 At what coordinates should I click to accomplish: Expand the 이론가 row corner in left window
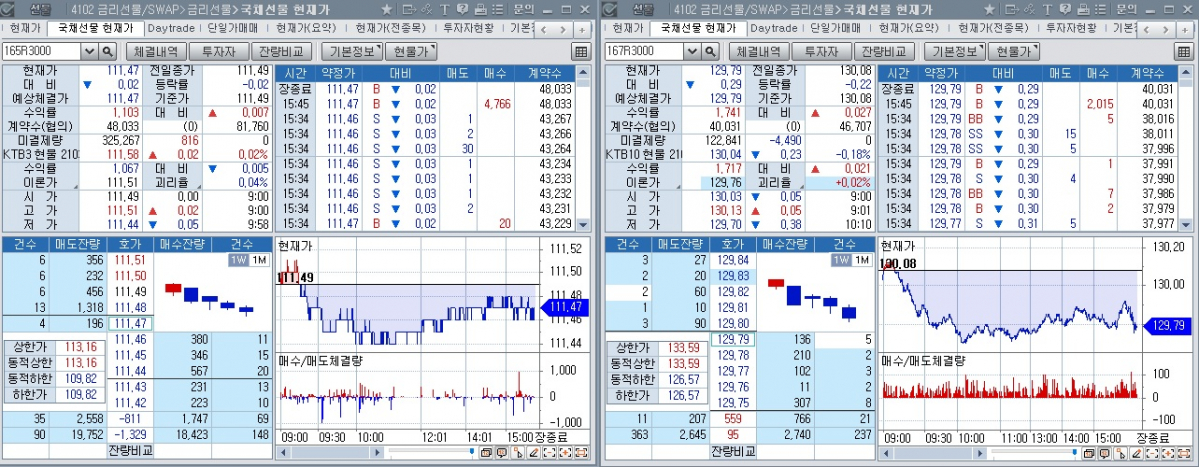point(75,187)
